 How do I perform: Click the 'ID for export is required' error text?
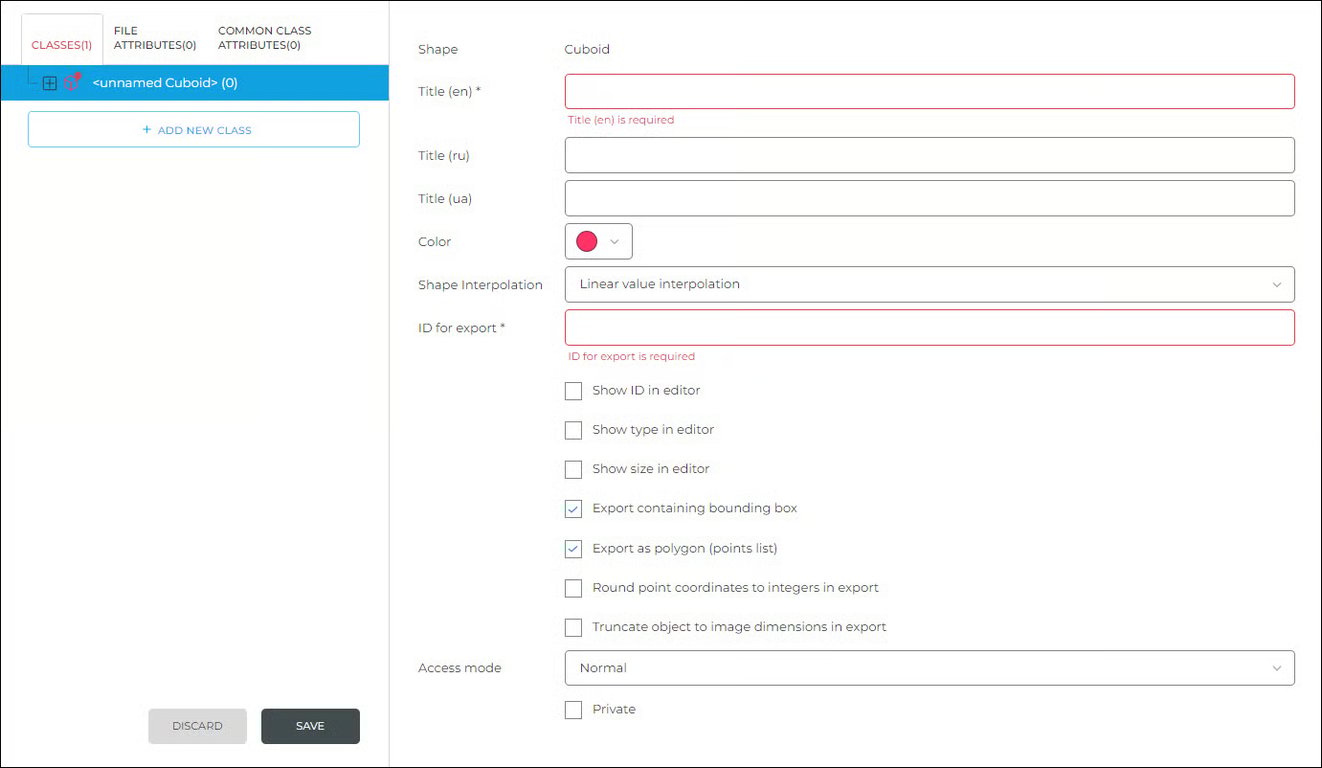[631, 356]
